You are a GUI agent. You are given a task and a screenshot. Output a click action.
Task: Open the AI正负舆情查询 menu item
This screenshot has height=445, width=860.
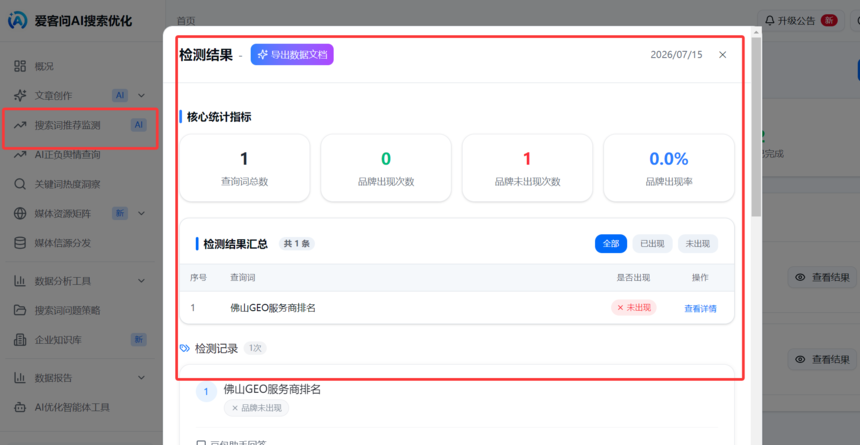pos(80,155)
